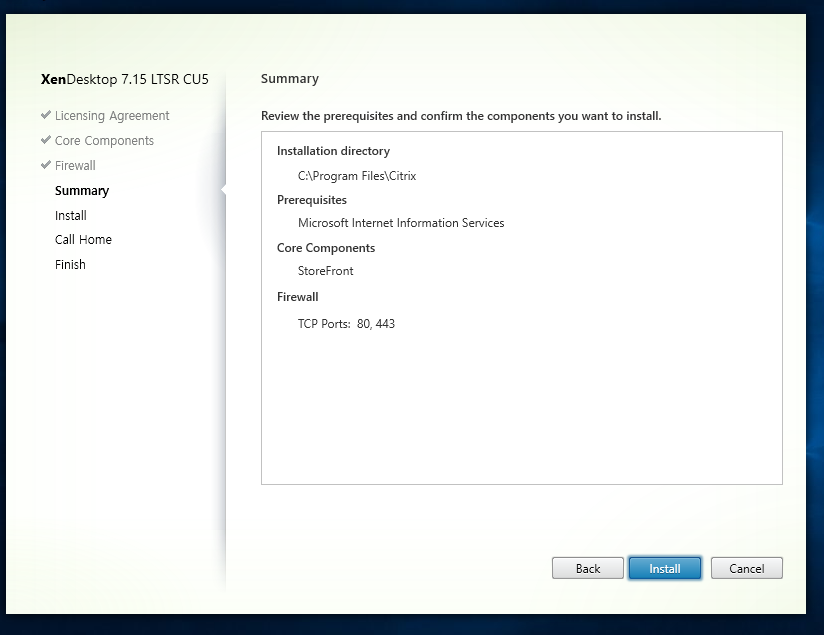Viewport: 824px width, 635px height.
Task: Click the Microsoft Internet Information Services entry
Action: [x=401, y=223]
